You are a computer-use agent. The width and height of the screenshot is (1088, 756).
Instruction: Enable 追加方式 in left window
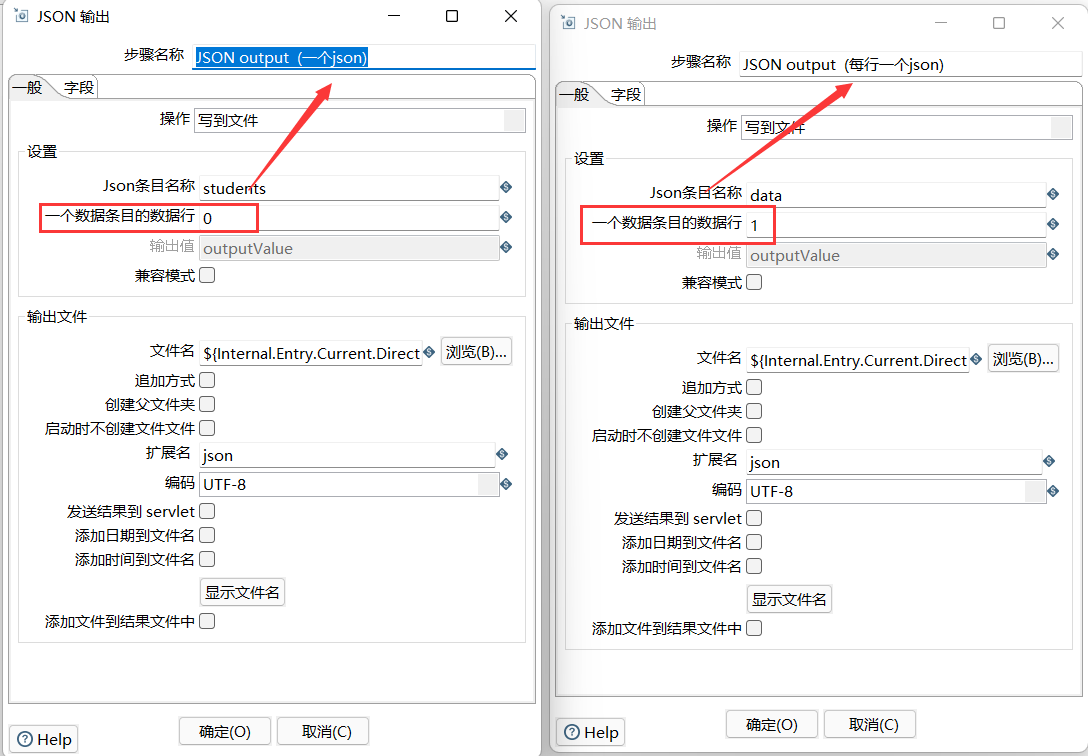pos(207,380)
